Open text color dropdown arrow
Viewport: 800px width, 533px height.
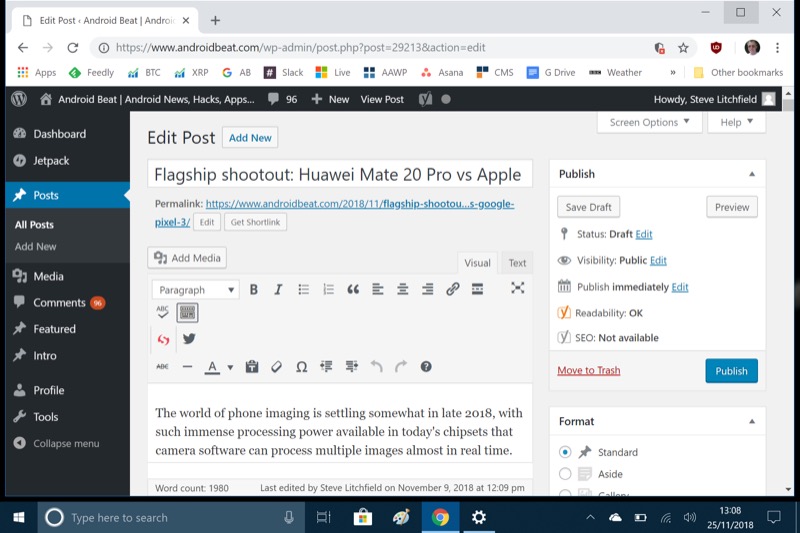(x=230, y=367)
